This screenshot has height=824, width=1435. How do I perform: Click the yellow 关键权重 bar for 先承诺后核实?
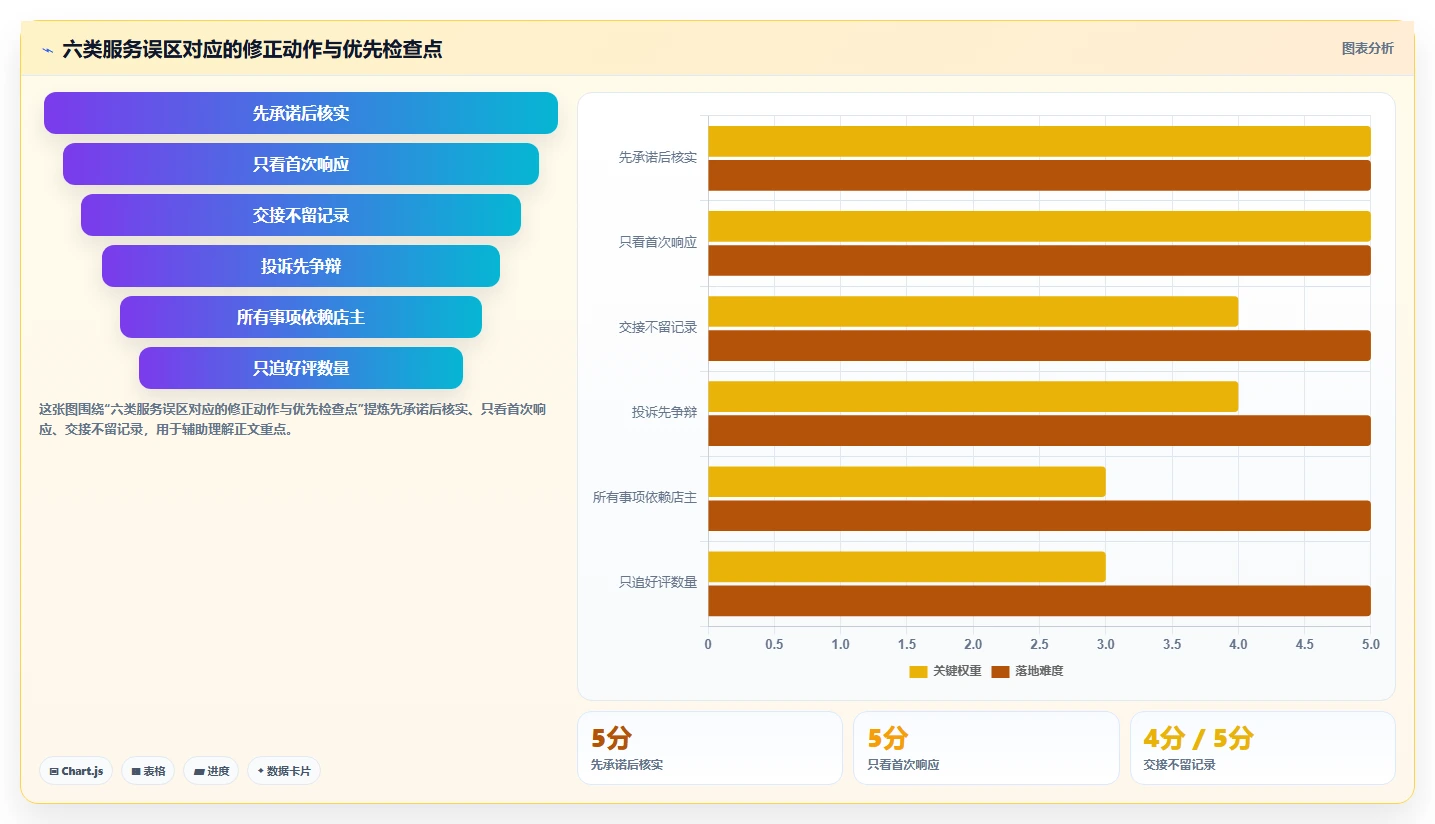(1039, 141)
